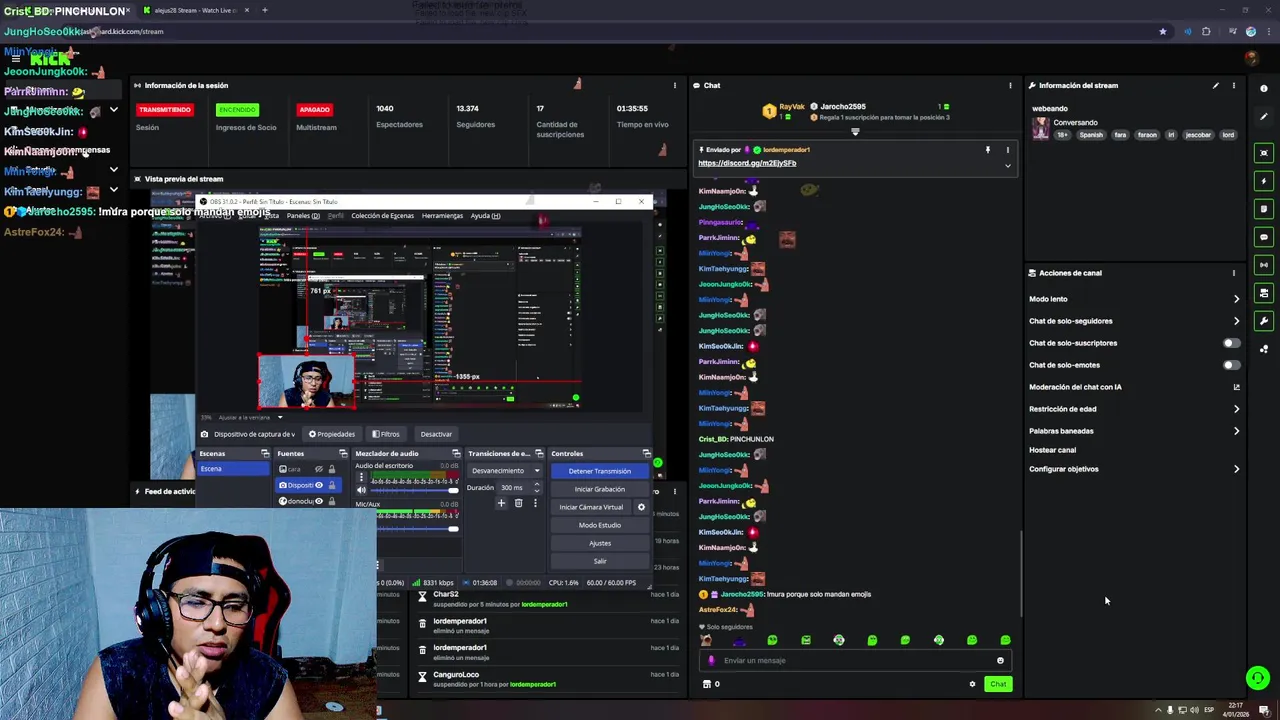Click the wrench icon in the right sidebar

click(1264, 321)
